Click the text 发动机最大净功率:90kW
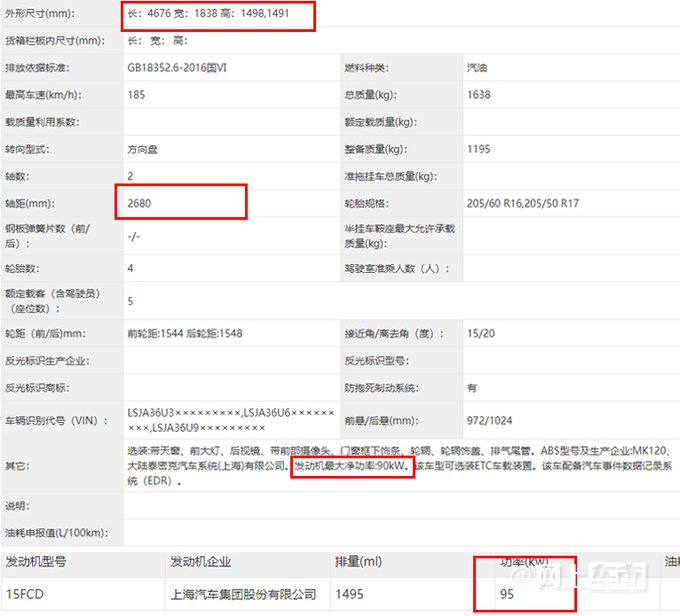This screenshot has width=680, height=616. (351, 466)
